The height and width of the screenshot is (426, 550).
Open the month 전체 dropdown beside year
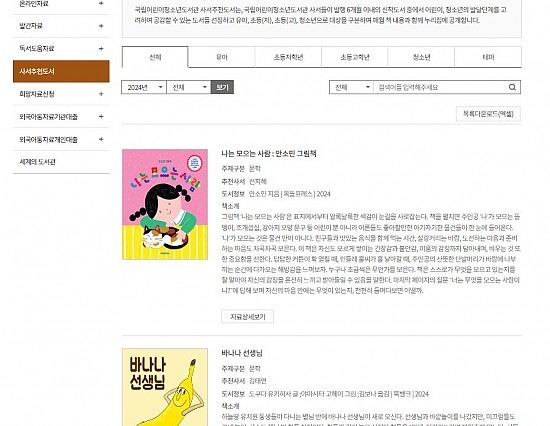pyautogui.click(x=188, y=87)
